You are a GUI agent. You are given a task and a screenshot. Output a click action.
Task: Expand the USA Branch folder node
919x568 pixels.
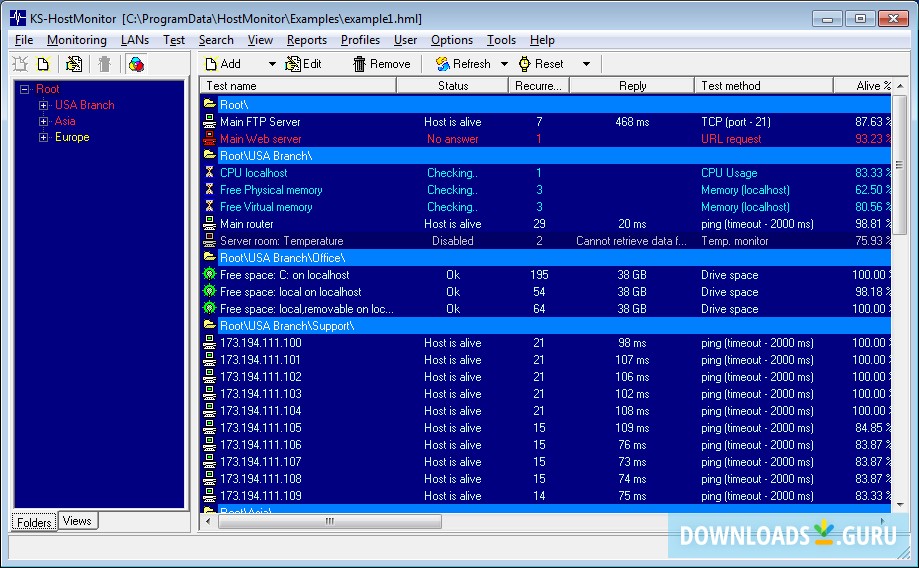coord(43,105)
